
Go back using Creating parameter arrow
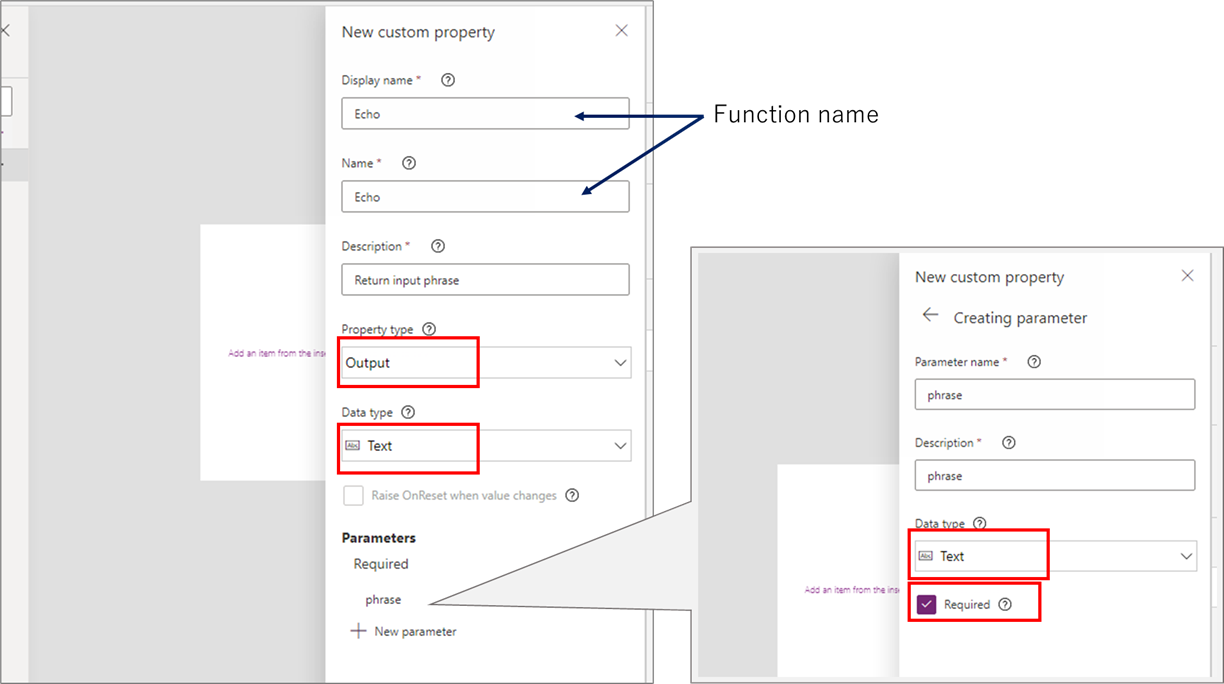[x=930, y=316]
